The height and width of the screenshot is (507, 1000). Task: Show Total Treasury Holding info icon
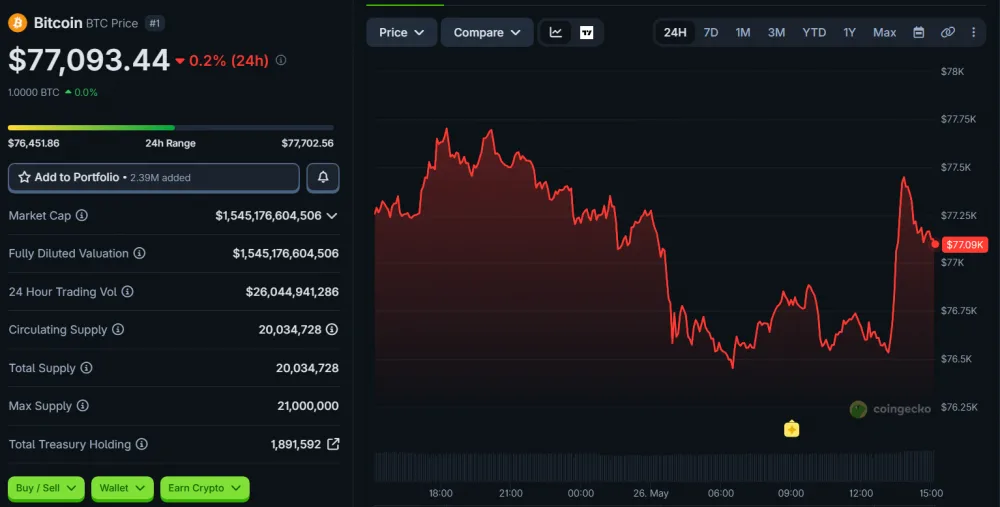(x=142, y=444)
